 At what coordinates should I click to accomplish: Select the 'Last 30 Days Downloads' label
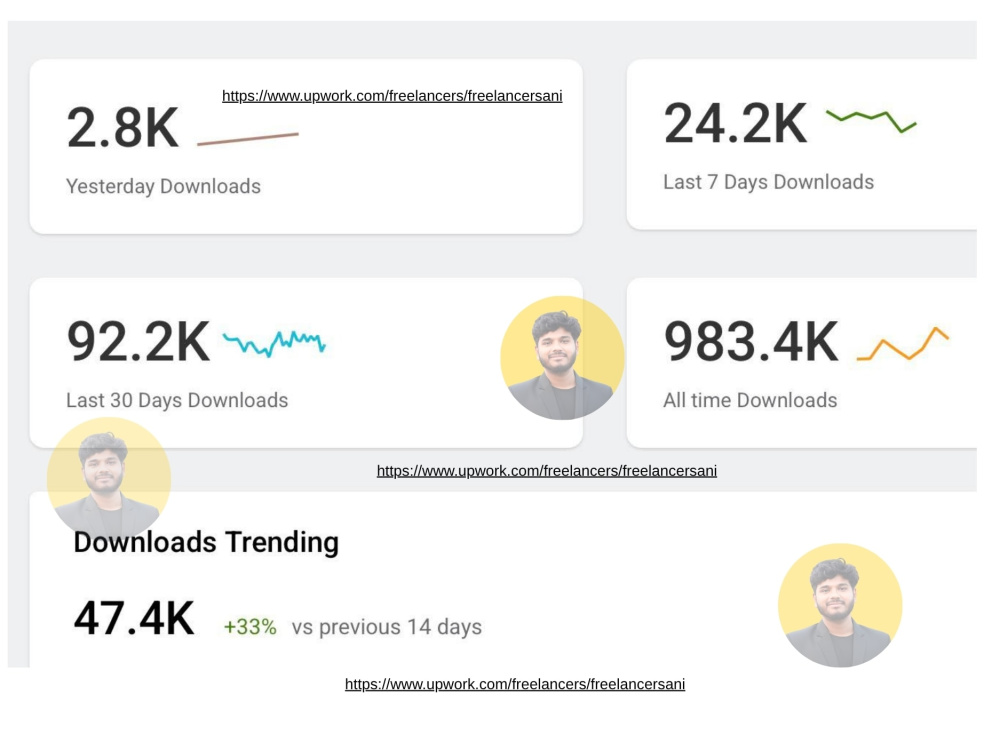177,400
